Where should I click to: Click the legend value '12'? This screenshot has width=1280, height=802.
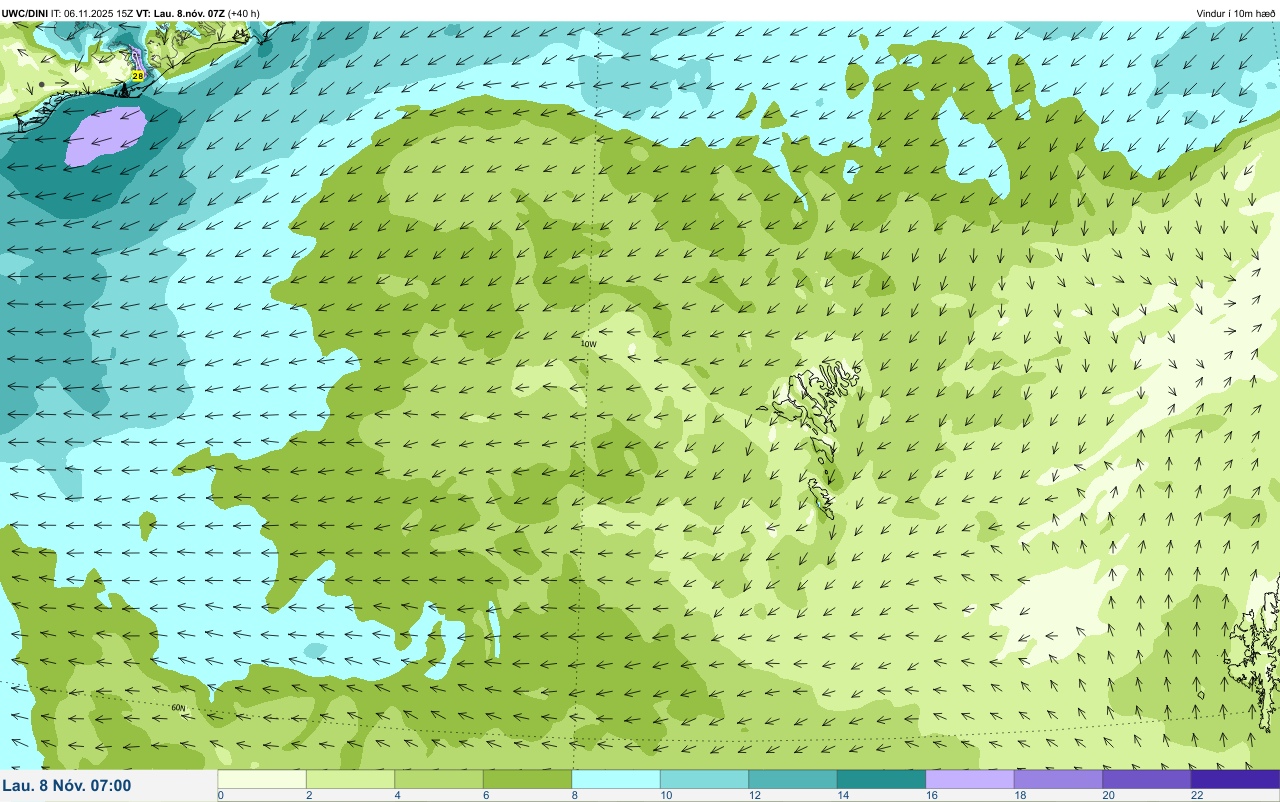tap(754, 795)
